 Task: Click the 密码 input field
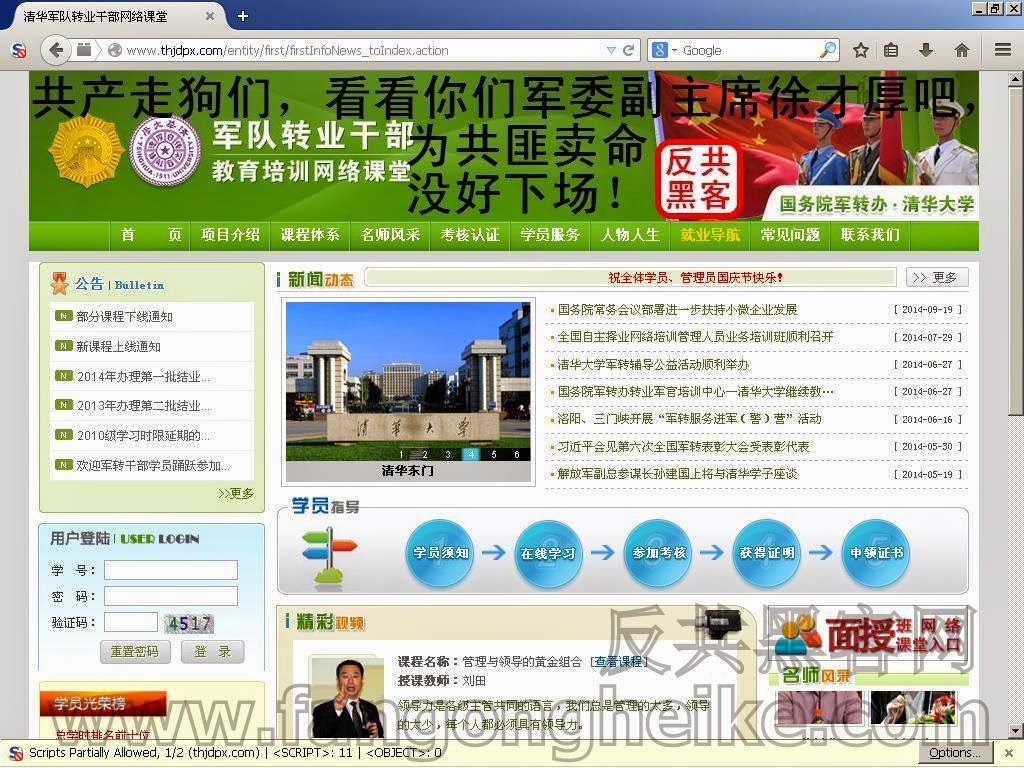[x=170, y=596]
